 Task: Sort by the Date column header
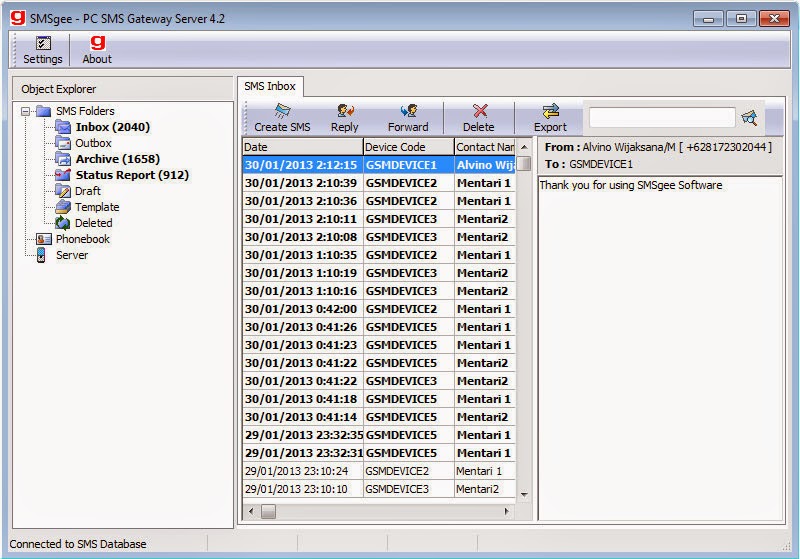point(303,147)
